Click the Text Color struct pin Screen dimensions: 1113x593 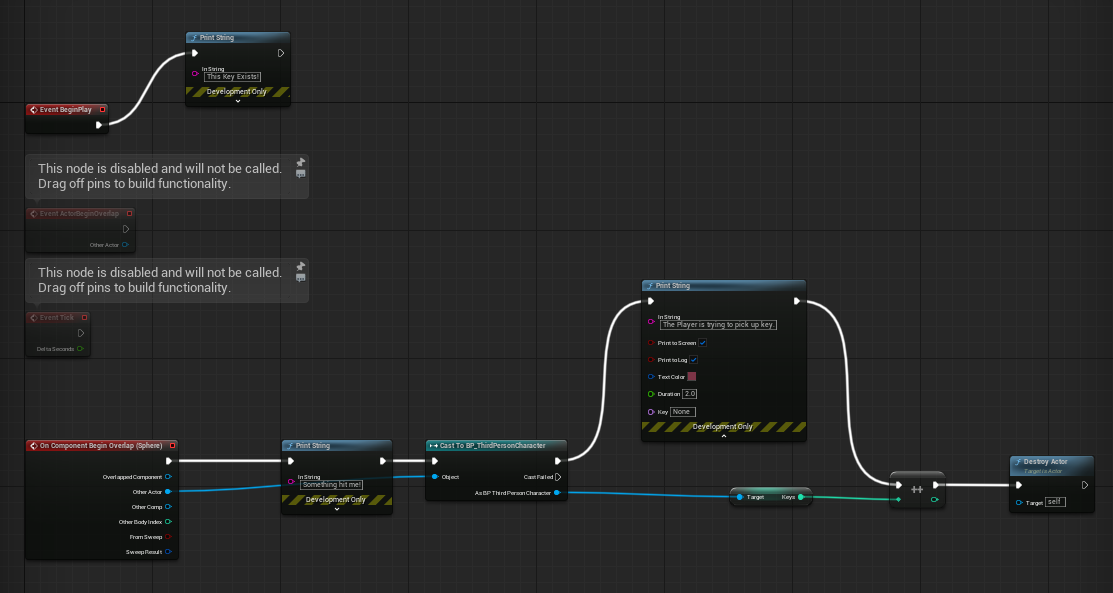click(x=651, y=377)
